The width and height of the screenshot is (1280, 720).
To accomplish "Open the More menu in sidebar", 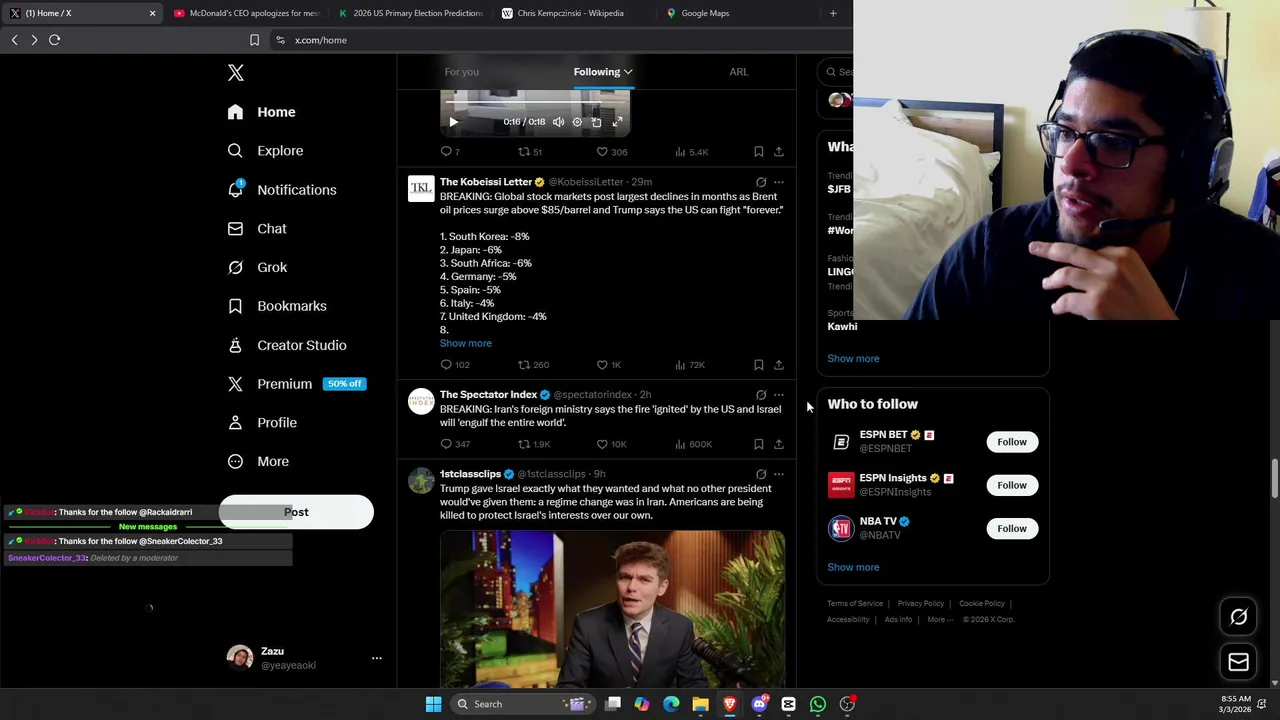I will pos(258,462).
